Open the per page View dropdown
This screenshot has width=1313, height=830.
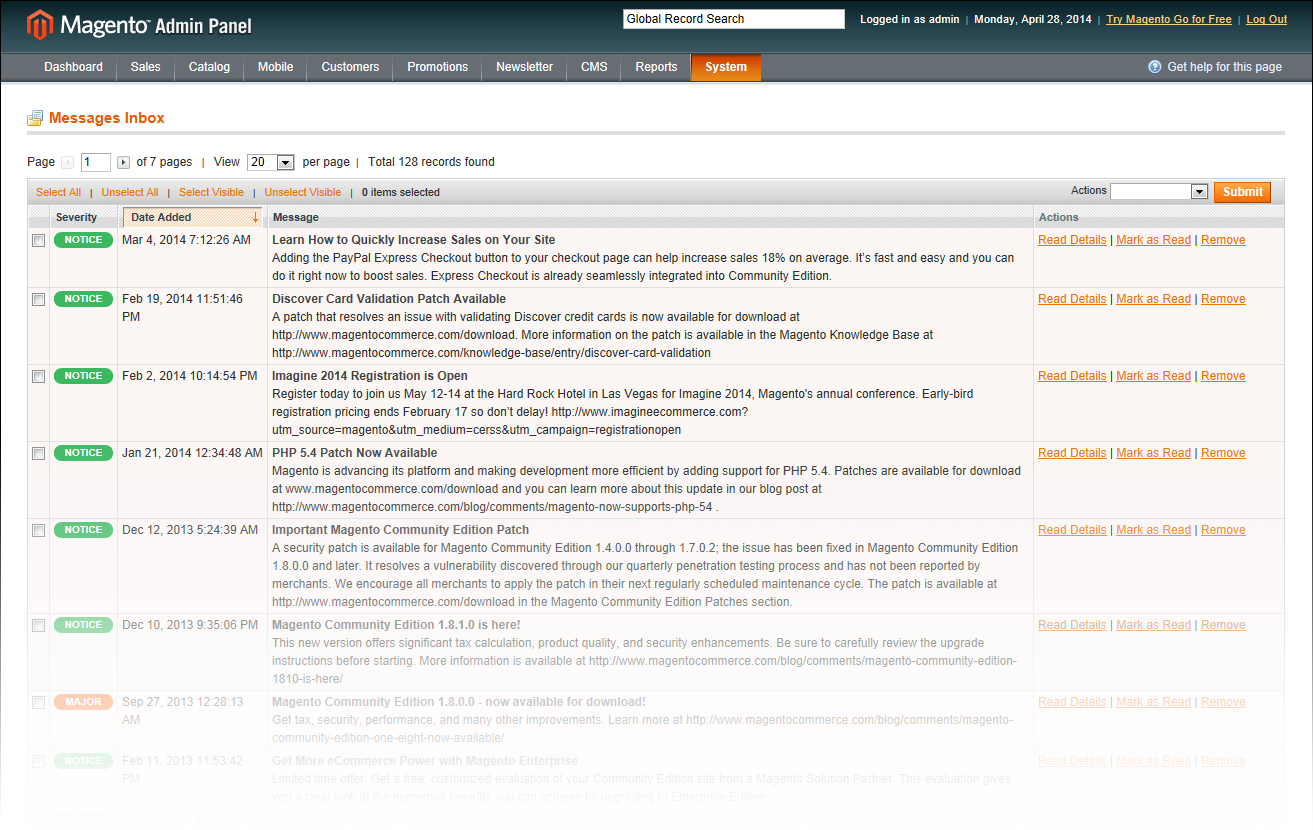[x=270, y=162]
